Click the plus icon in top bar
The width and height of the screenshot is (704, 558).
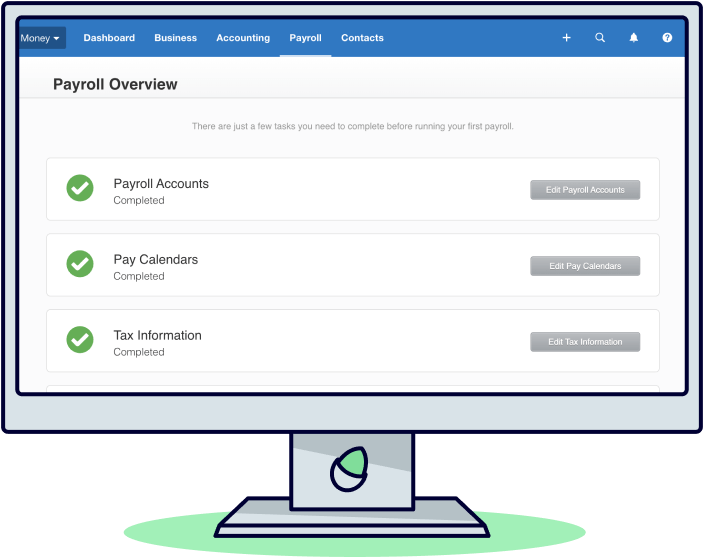click(x=566, y=38)
